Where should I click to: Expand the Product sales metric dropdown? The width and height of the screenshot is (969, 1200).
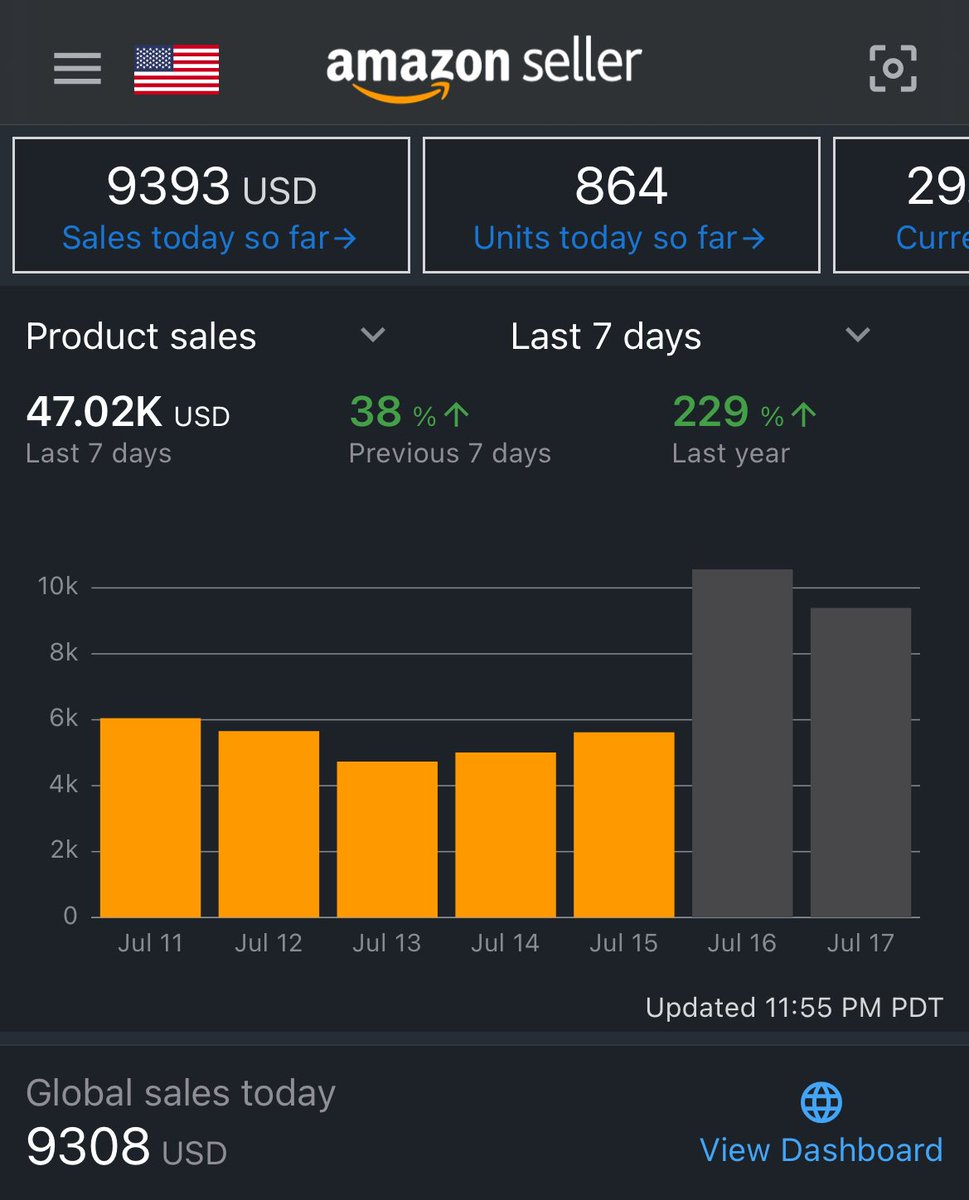point(206,336)
